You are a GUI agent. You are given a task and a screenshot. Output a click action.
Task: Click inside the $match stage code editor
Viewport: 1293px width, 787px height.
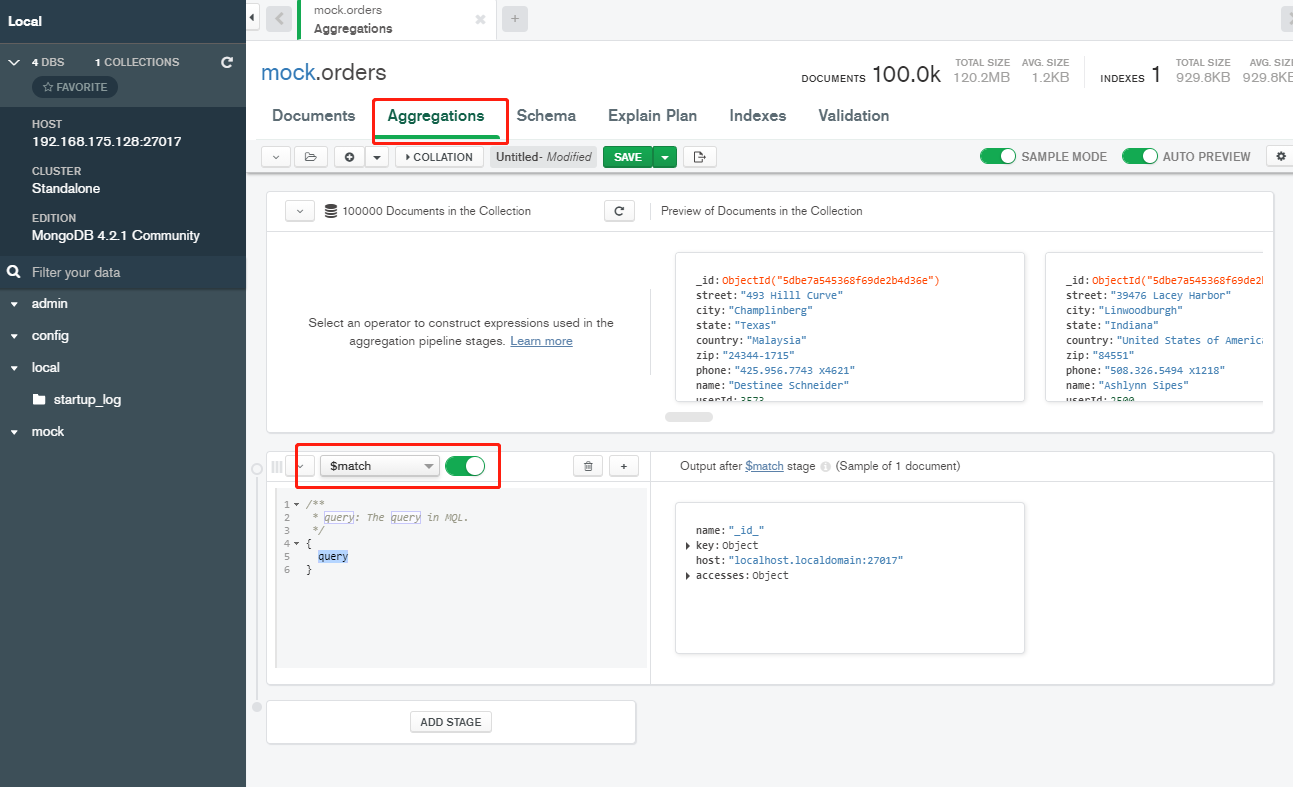(461, 578)
